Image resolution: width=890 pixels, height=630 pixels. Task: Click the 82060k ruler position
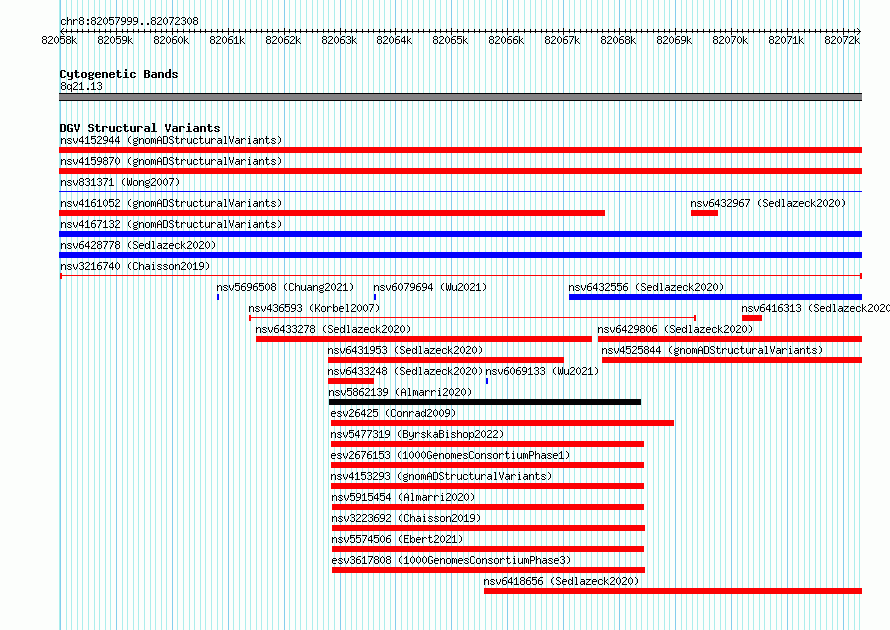click(171, 40)
